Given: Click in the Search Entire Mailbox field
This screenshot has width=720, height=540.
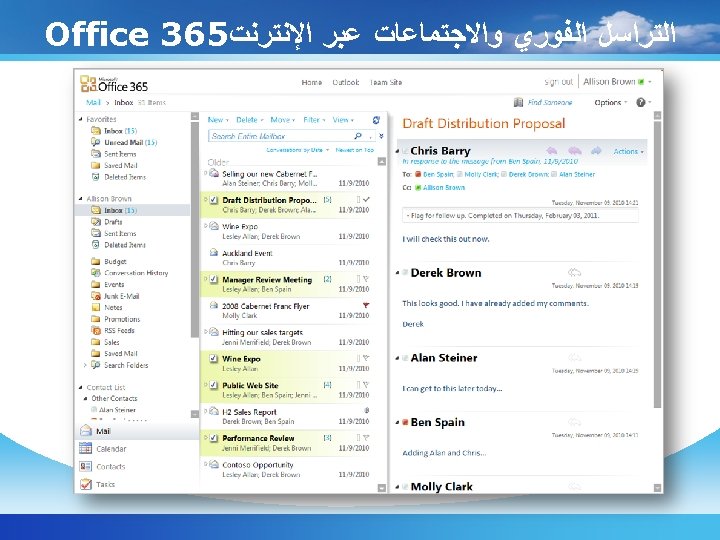Looking at the screenshot, I should [x=280, y=136].
